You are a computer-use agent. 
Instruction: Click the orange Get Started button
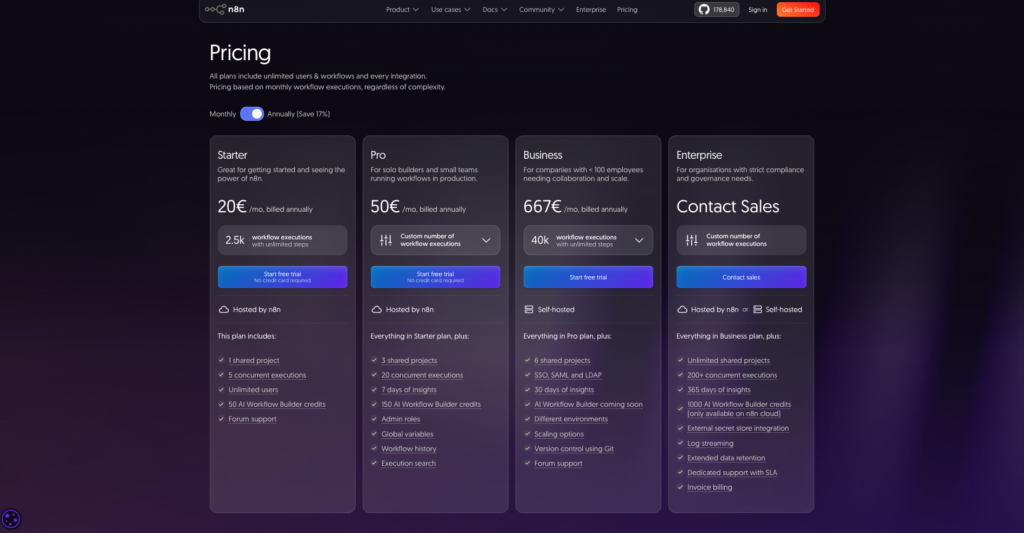pos(797,10)
